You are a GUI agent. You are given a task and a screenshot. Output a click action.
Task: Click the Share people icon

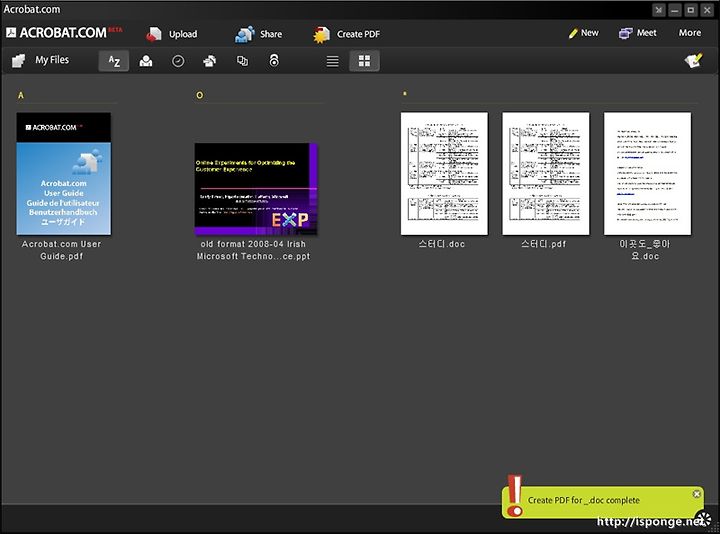[245, 34]
